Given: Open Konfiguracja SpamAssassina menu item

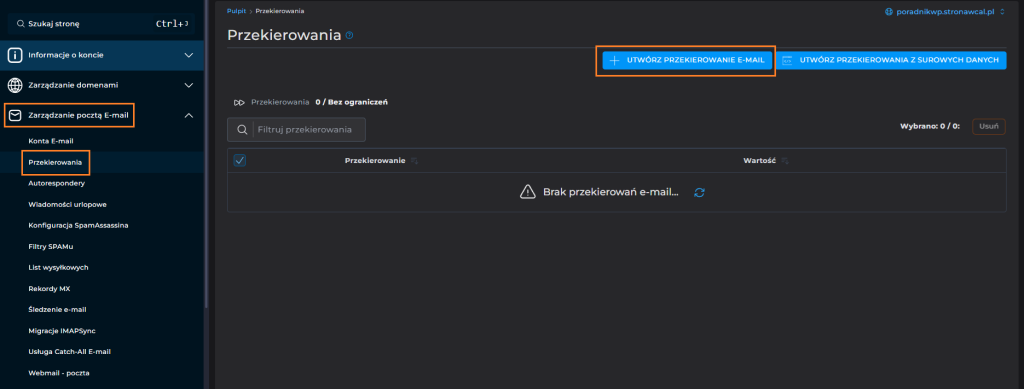Looking at the screenshot, I should coord(78,225).
